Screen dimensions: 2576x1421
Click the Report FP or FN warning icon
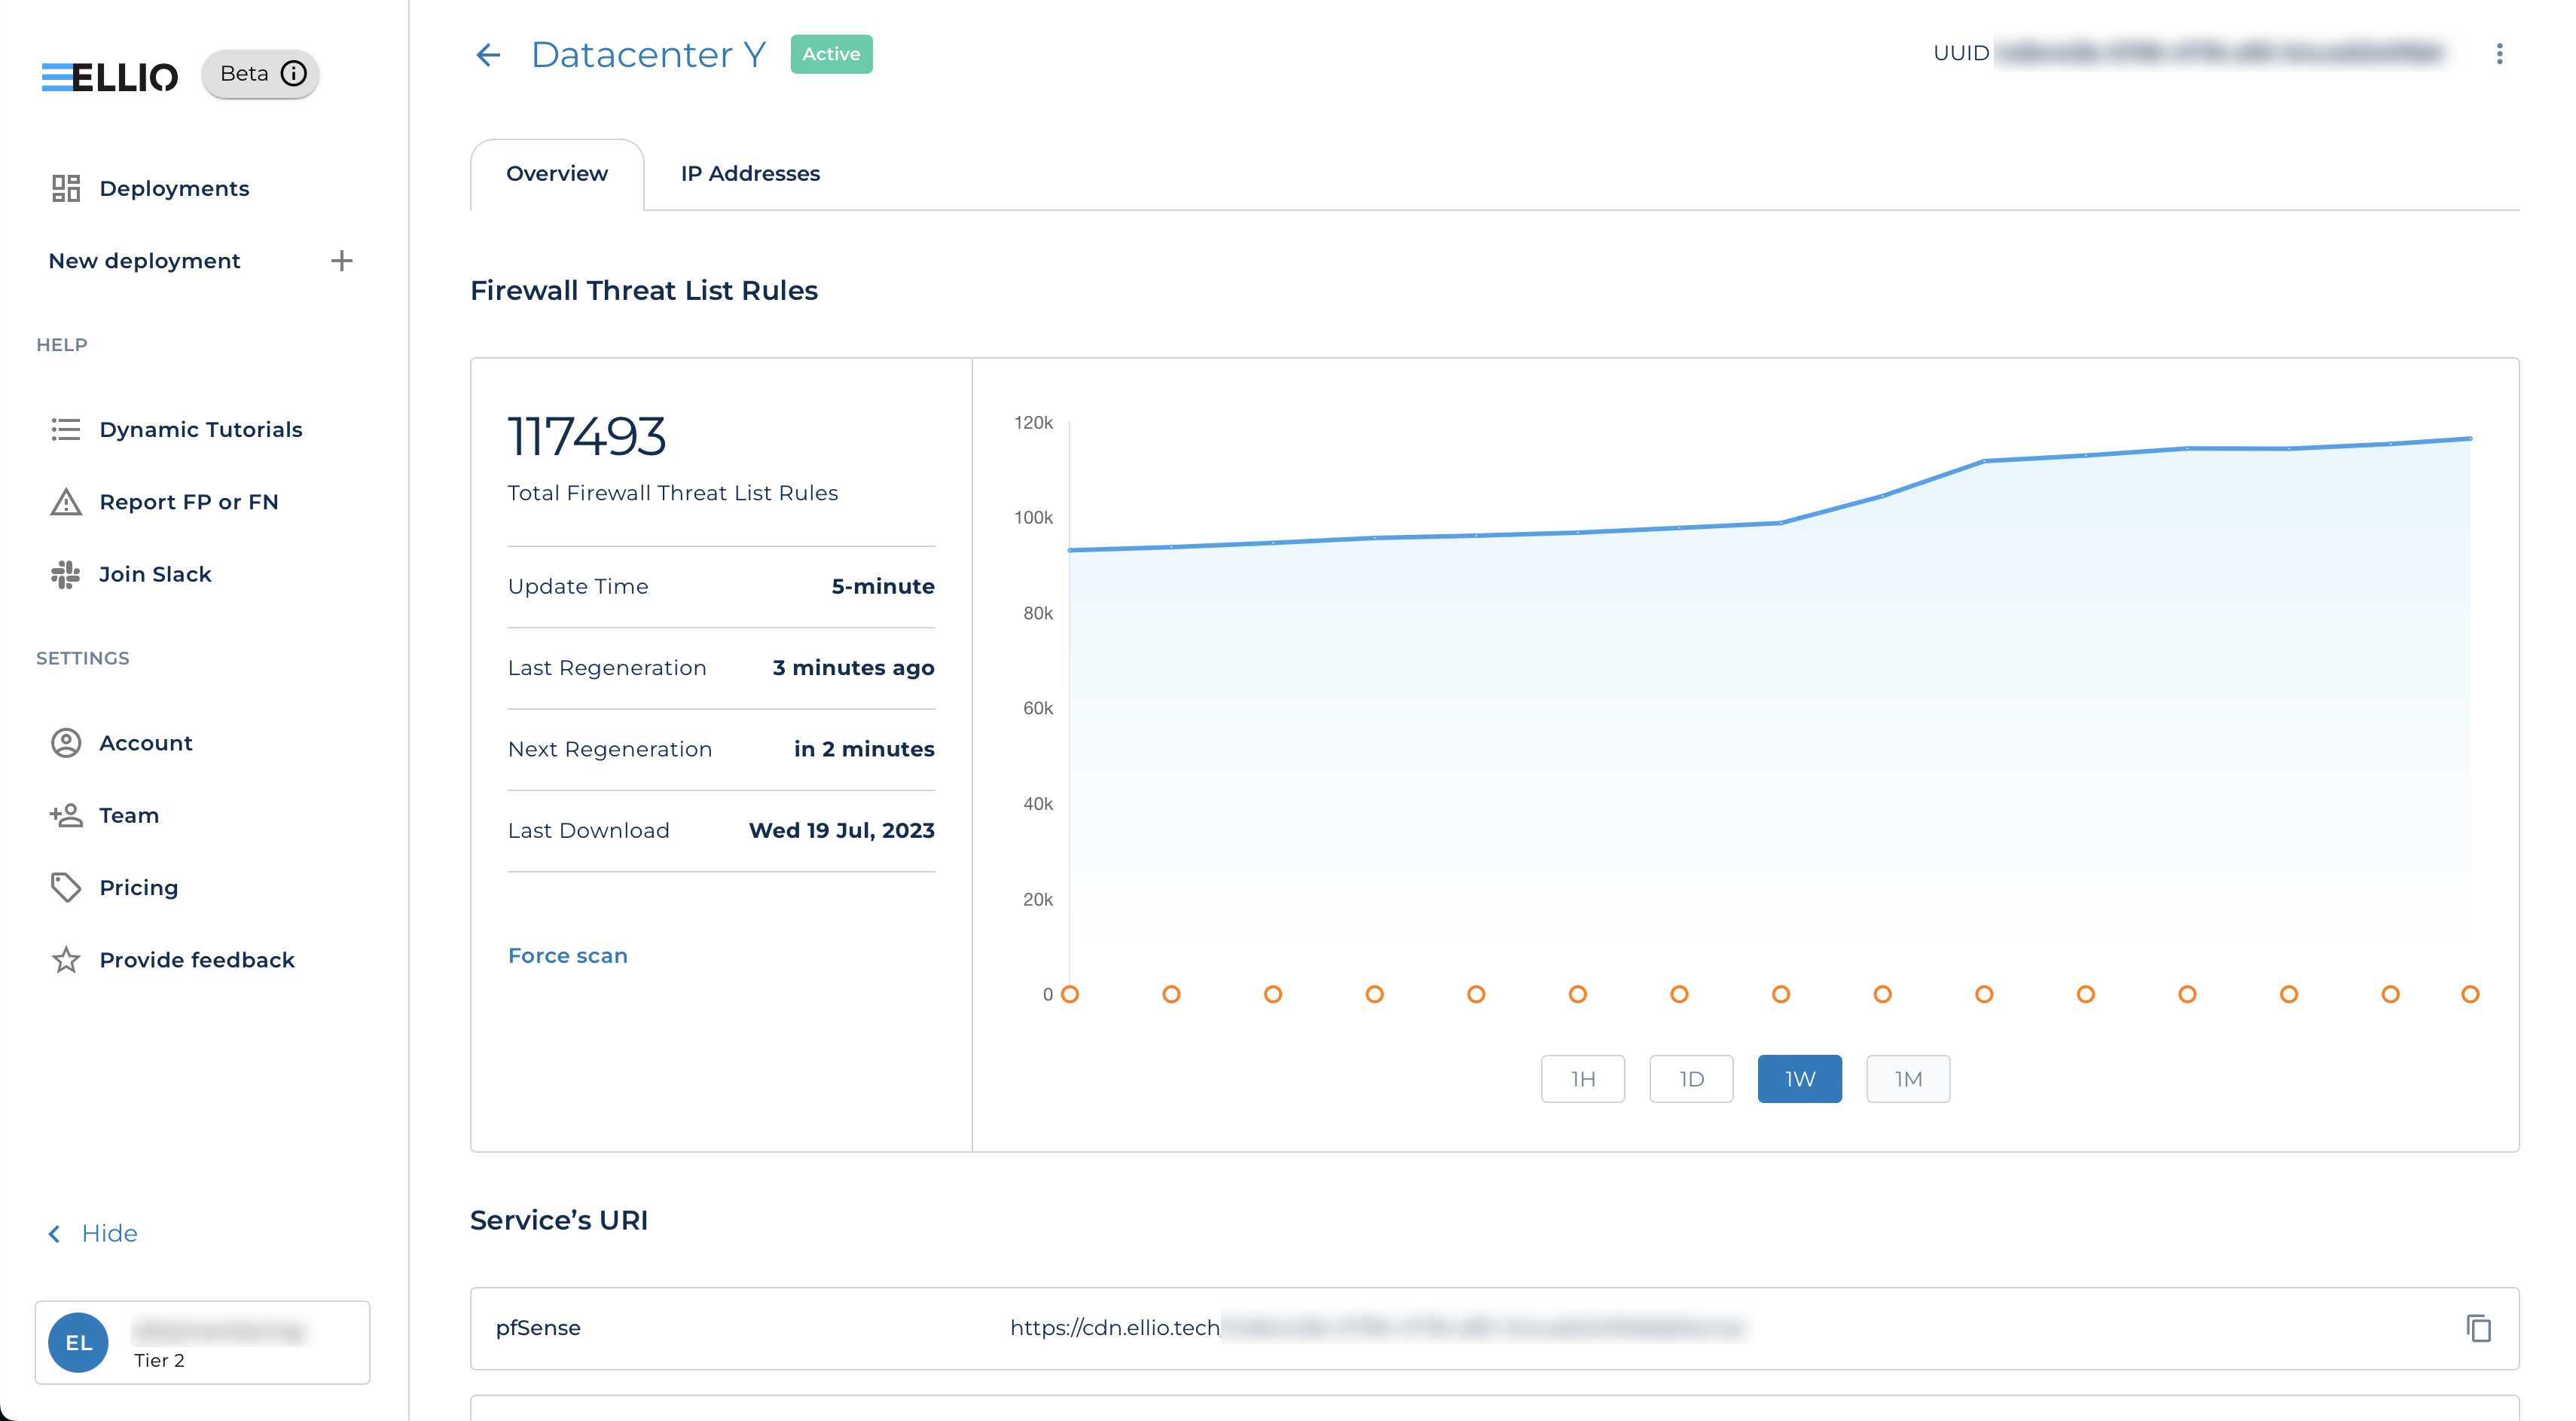(66, 502)
